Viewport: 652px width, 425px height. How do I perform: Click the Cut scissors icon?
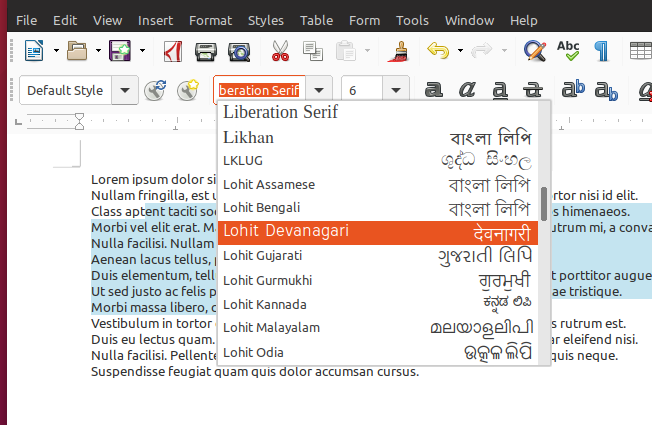click(280, 51)
